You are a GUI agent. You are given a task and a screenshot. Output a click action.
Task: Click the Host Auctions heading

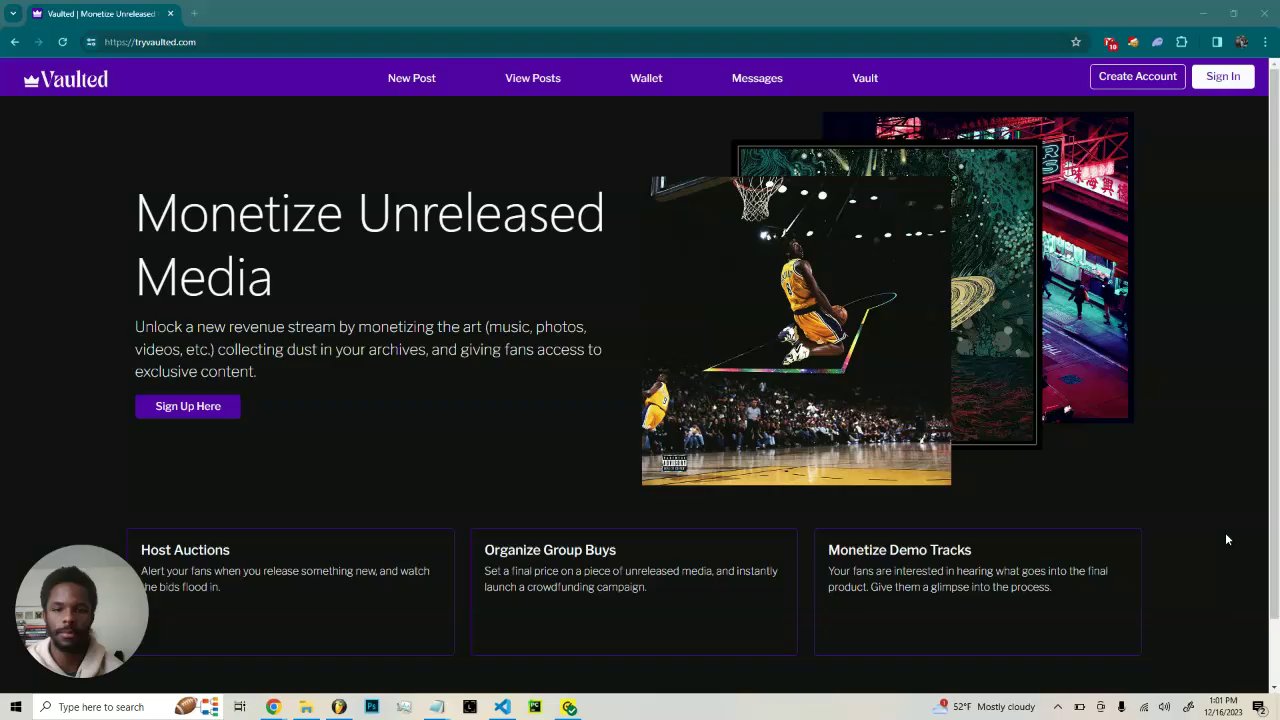point(185,550)
